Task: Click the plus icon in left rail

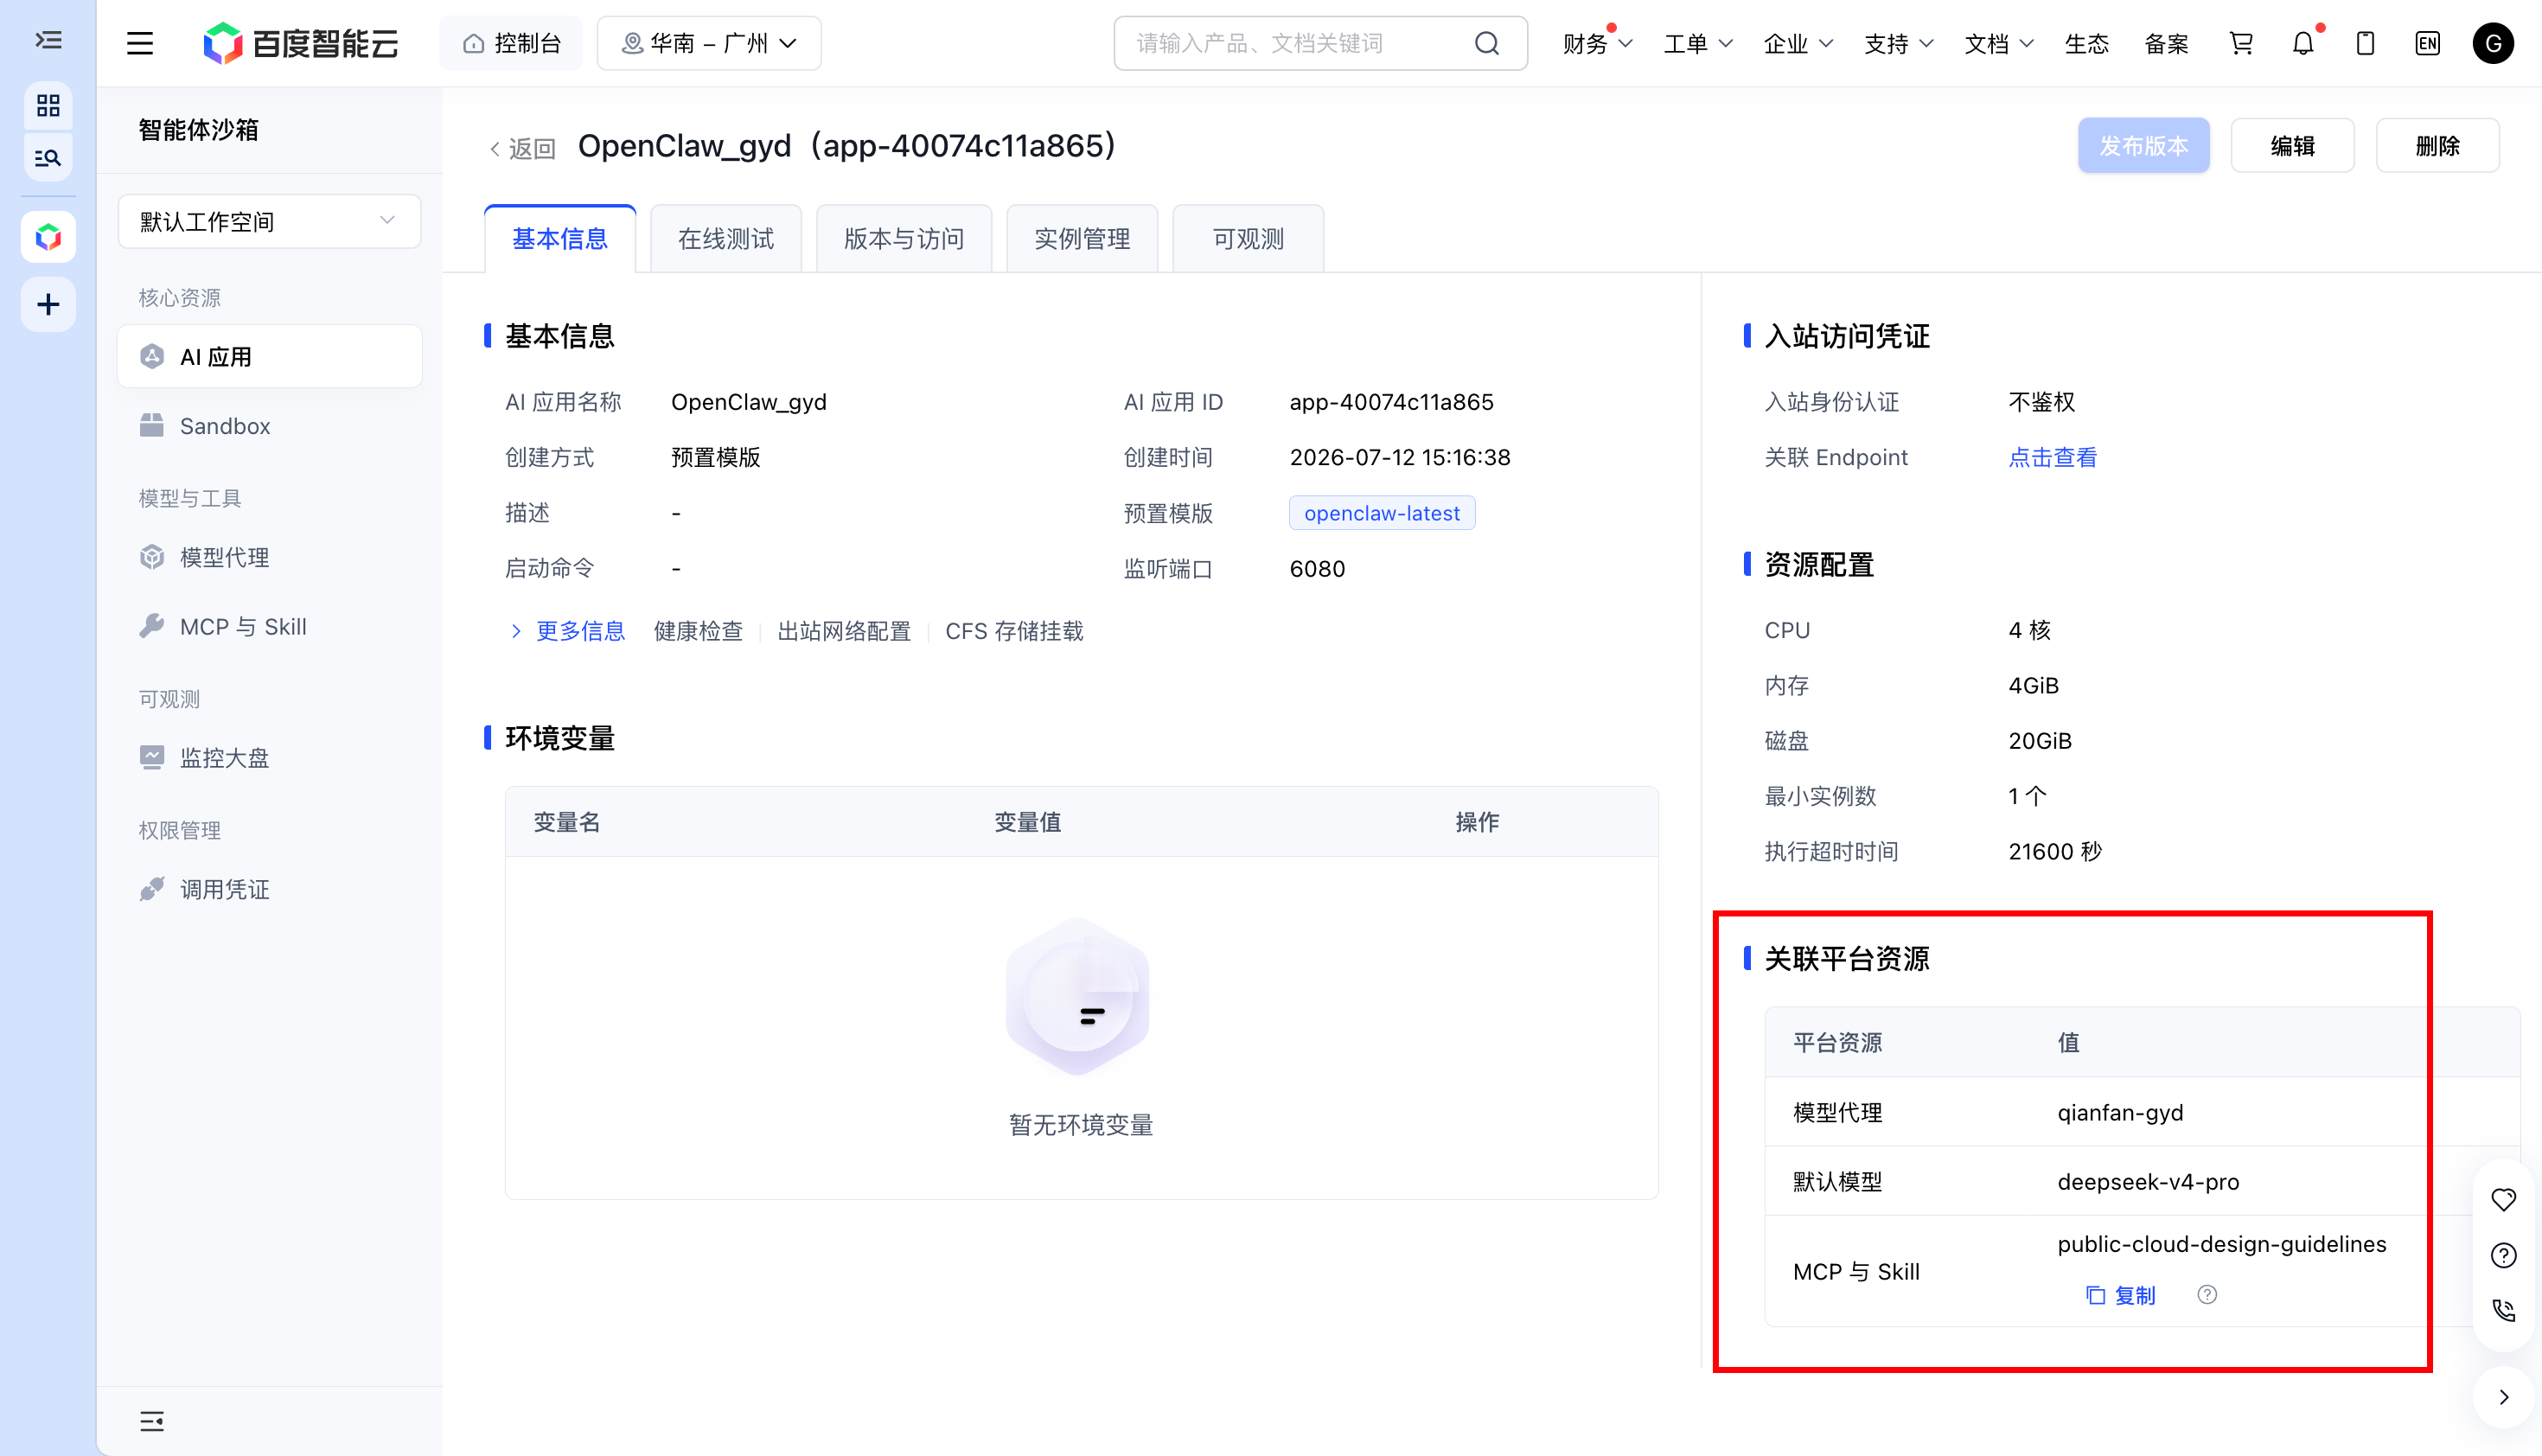Action: tap(48, 304)
